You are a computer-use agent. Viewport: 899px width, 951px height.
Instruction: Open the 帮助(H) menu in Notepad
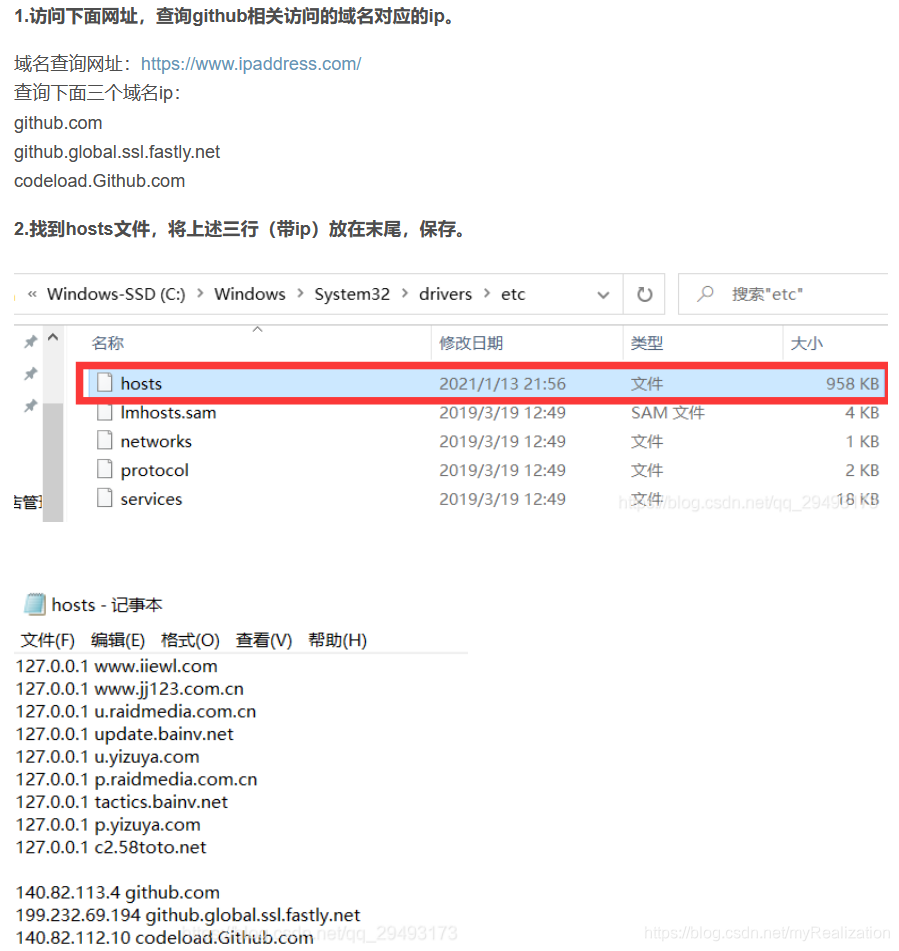pyautogui.click(x=337, y=640)
